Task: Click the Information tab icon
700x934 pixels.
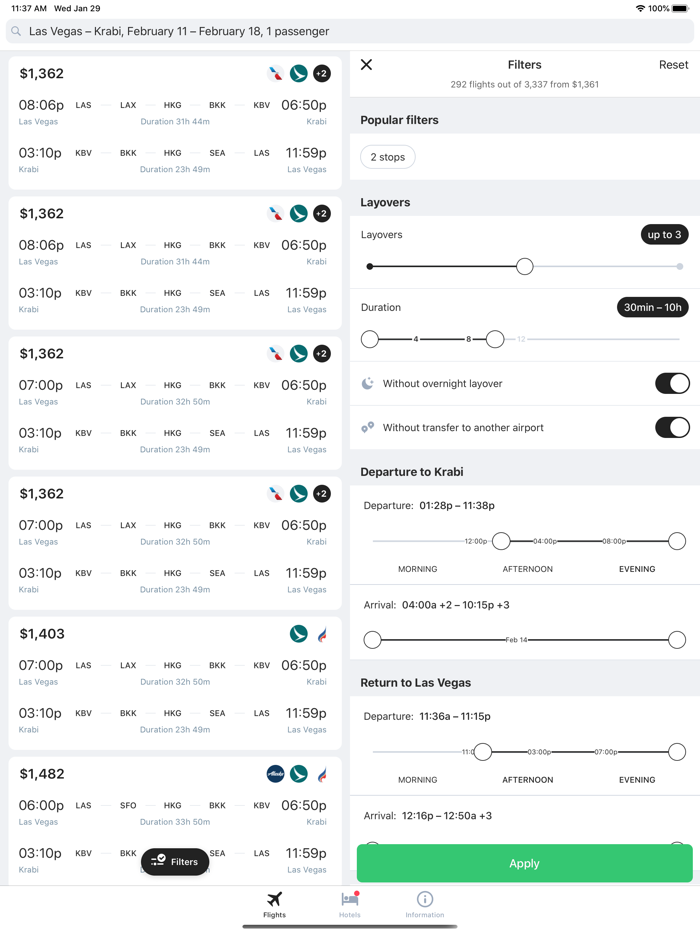Action: pyautogui.click(x=424, y=899)
